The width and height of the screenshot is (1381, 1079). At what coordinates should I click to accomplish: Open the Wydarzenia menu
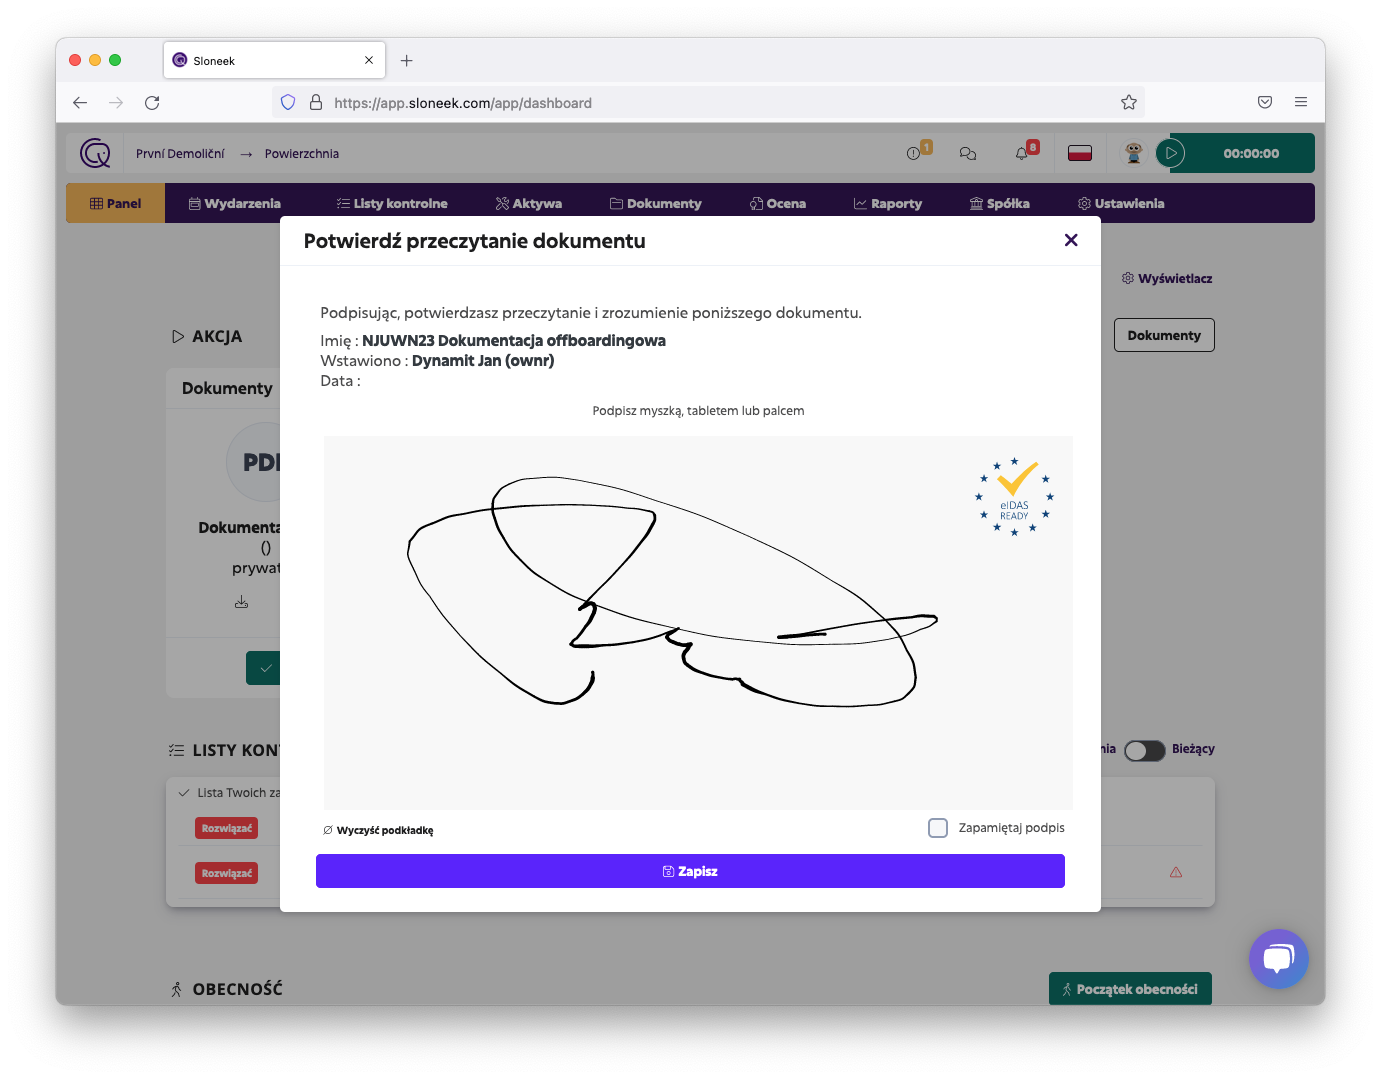tap(235, 203)
